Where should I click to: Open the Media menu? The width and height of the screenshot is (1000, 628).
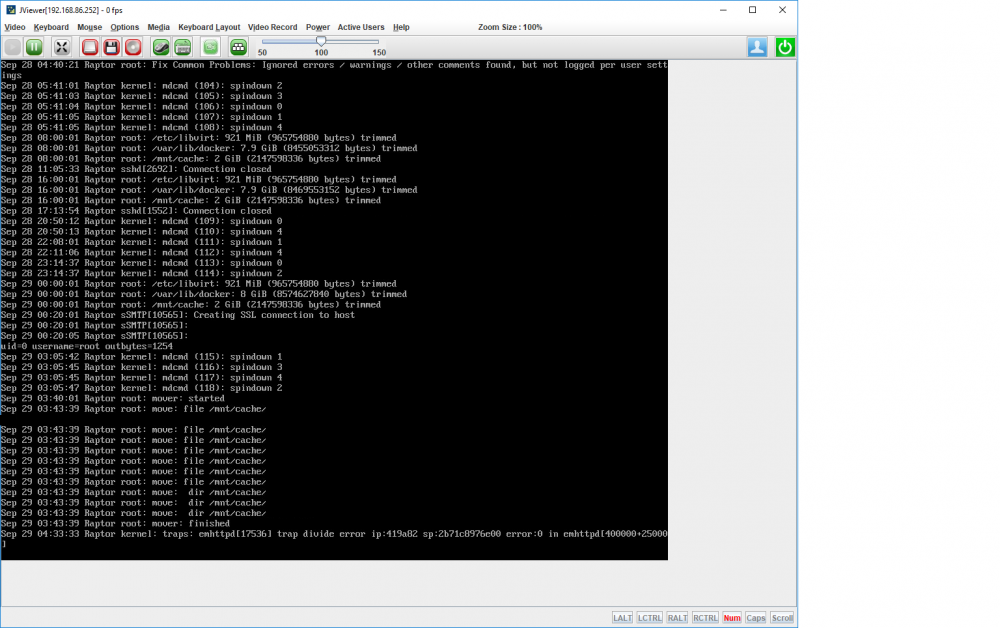158,27
